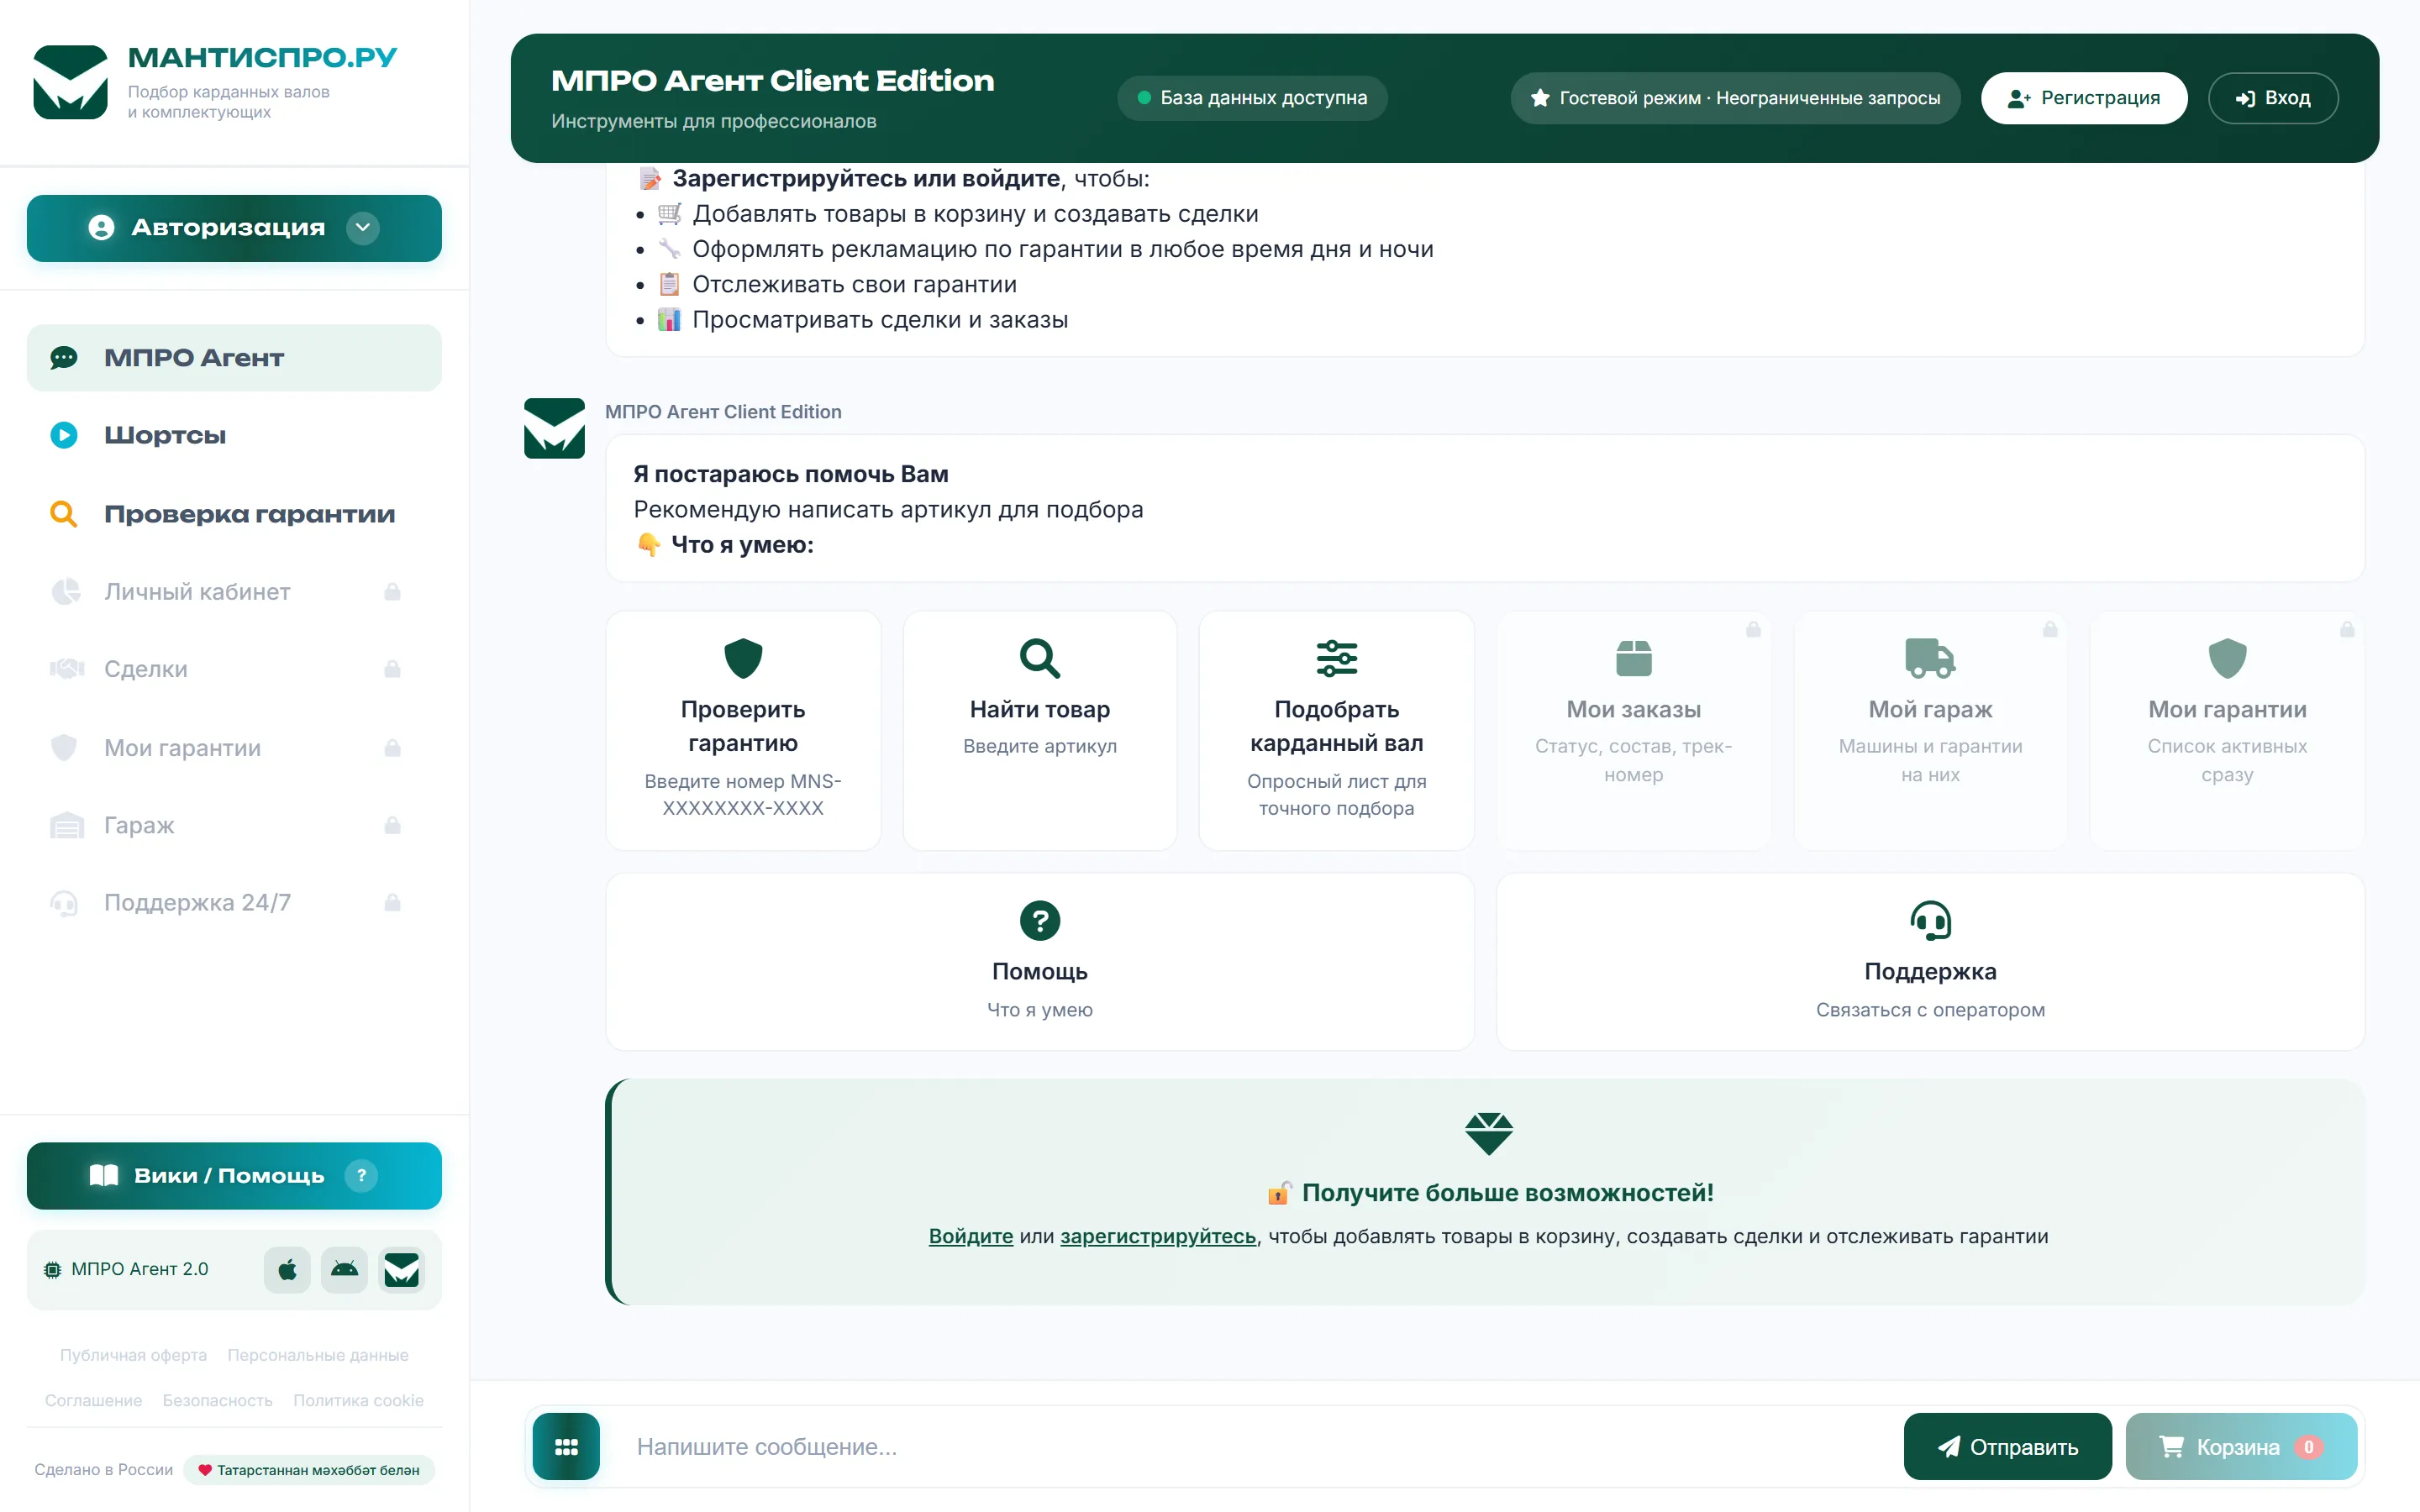This screenshot has height=1512, width=2420.
Task: Click the question mark on Вики / Помощь
Action: coord(361,1175)
